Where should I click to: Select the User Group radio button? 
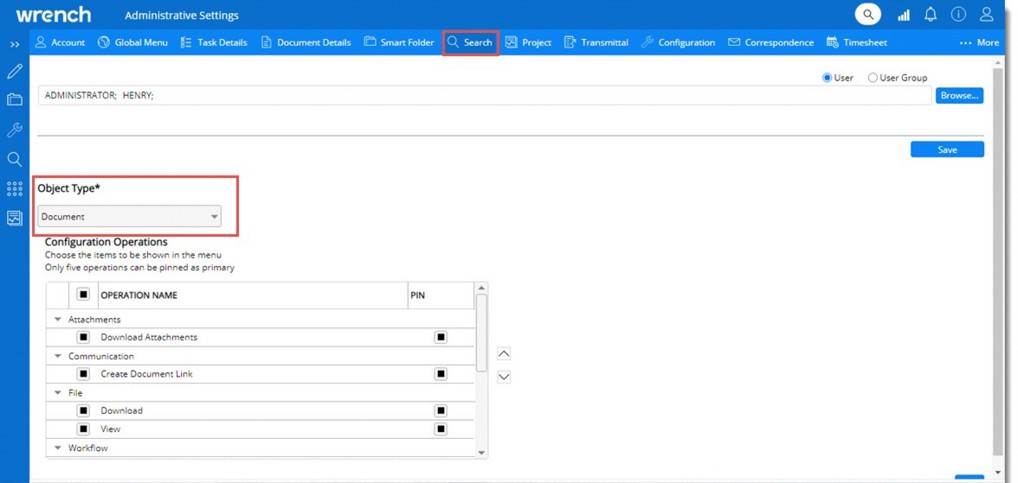[x=873, y=78]
